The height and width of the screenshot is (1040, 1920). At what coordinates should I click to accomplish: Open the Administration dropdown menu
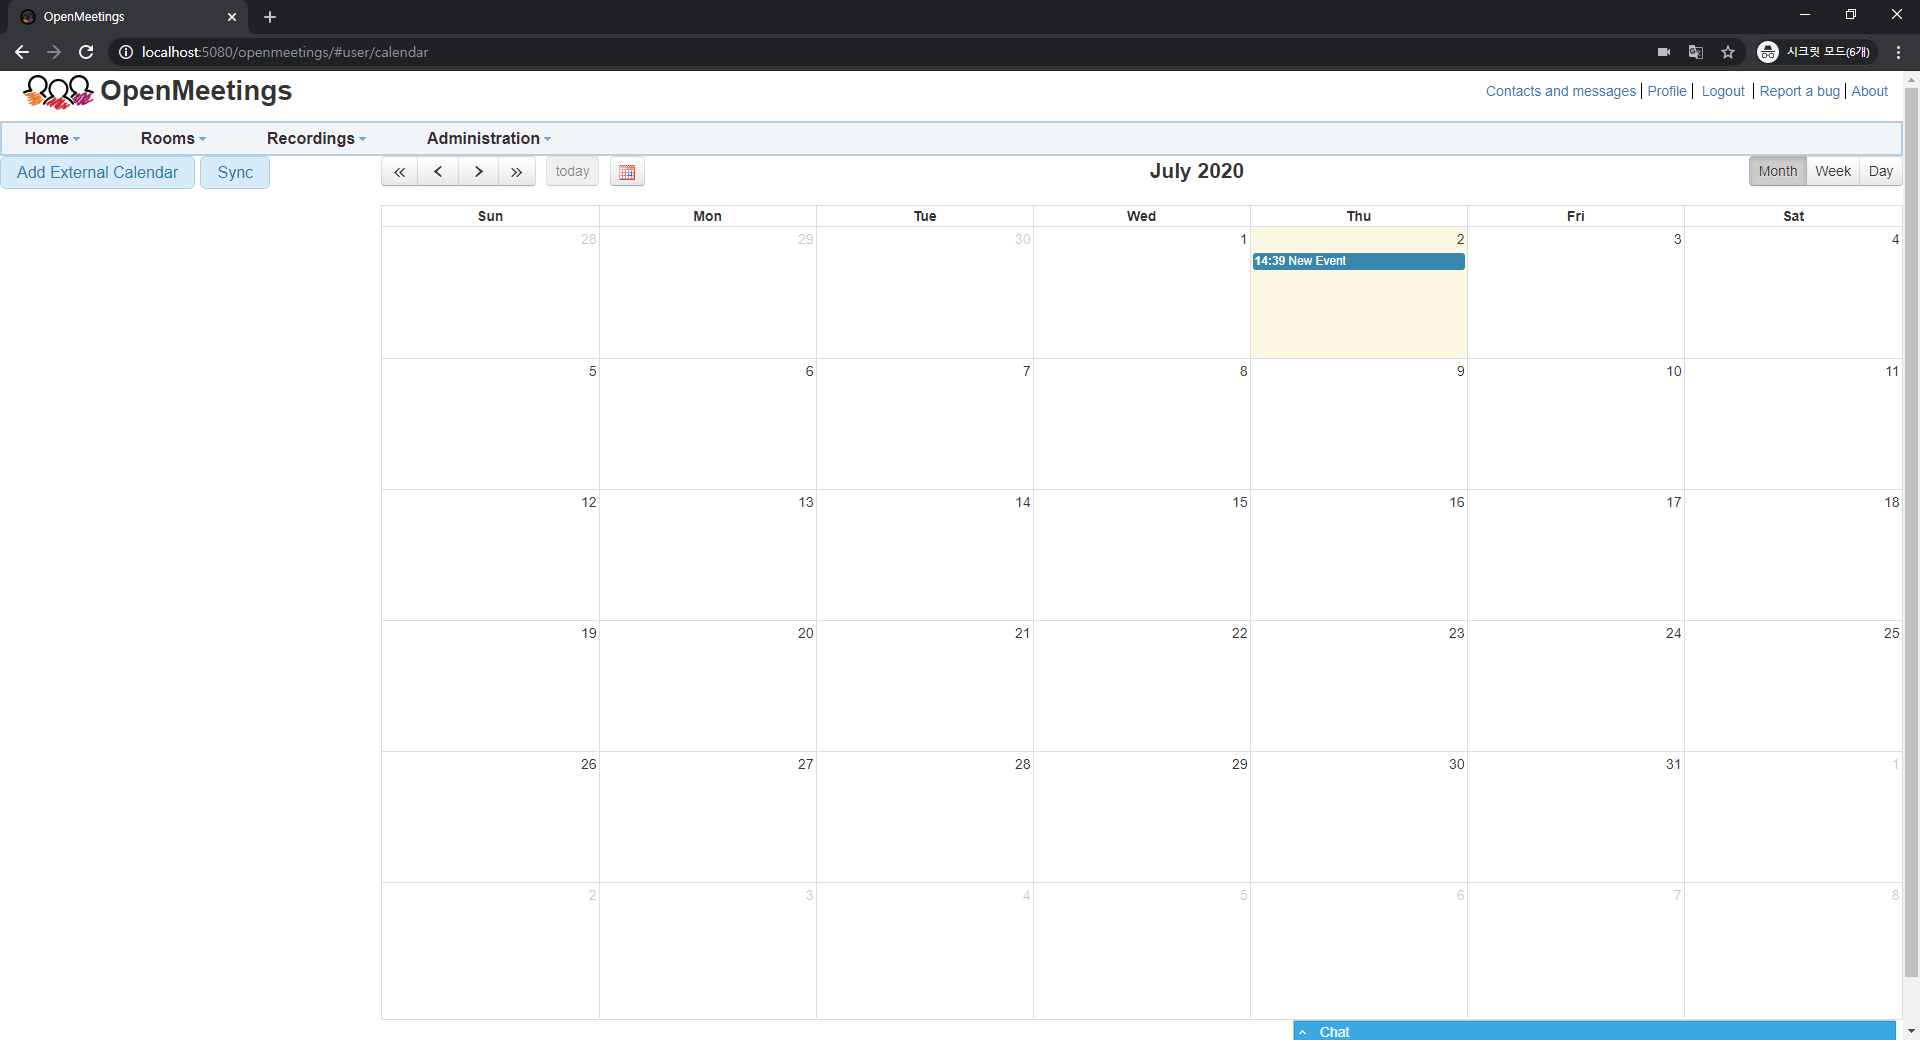(x=488, y=138)
